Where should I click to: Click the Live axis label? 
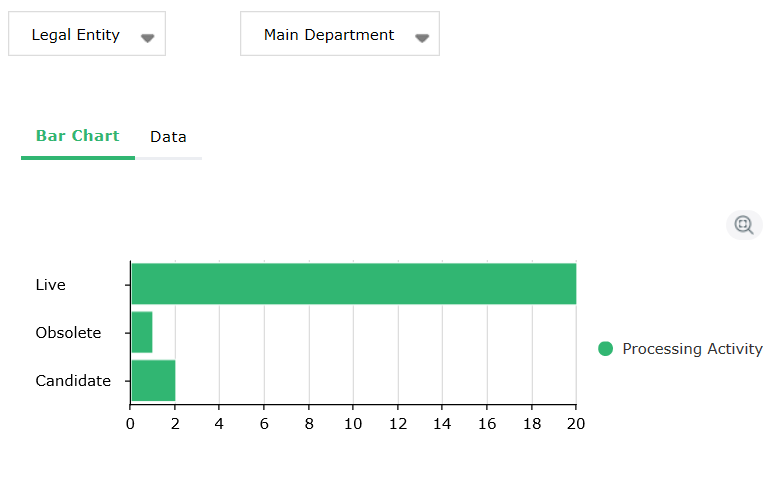point(50,285)
